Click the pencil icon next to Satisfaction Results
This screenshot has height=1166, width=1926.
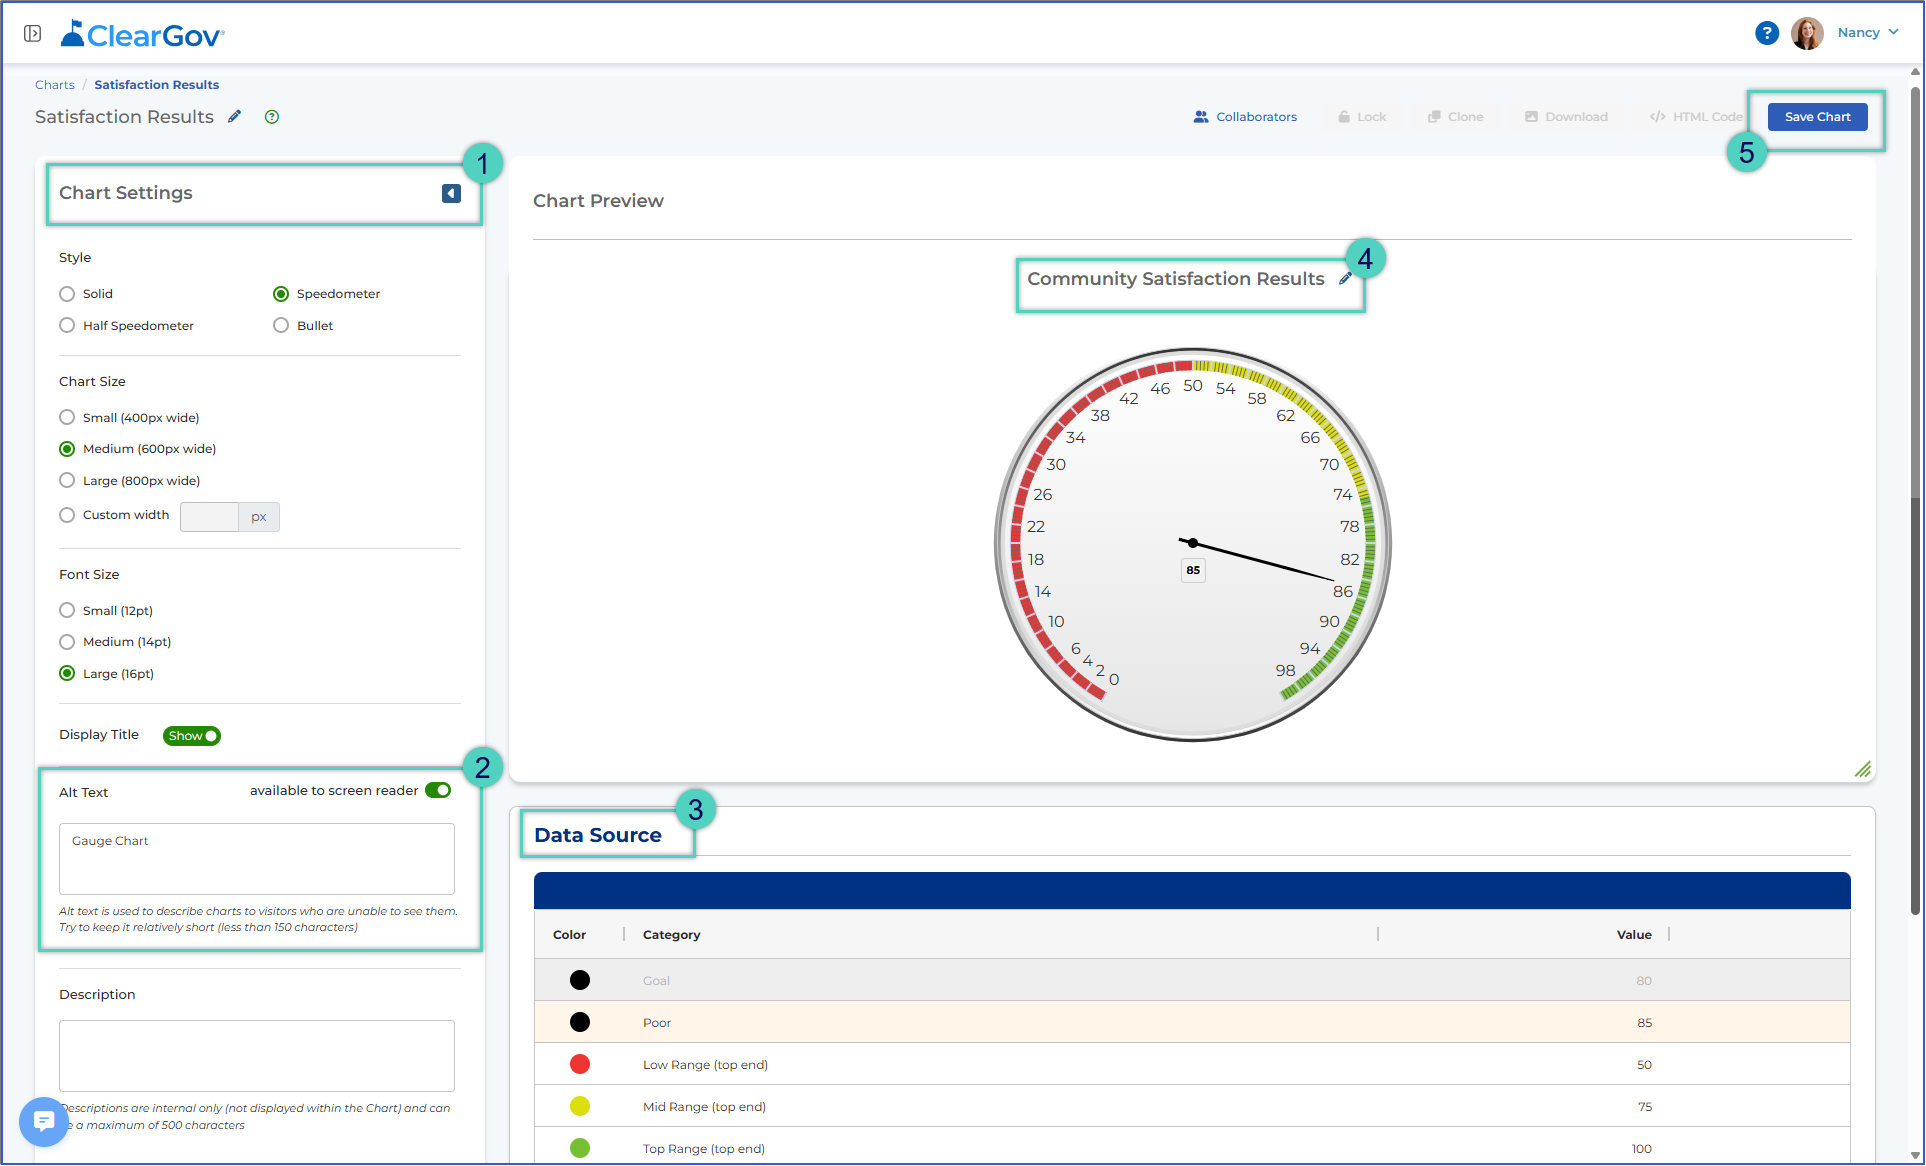pyautogui.click(x=235, y=116)
